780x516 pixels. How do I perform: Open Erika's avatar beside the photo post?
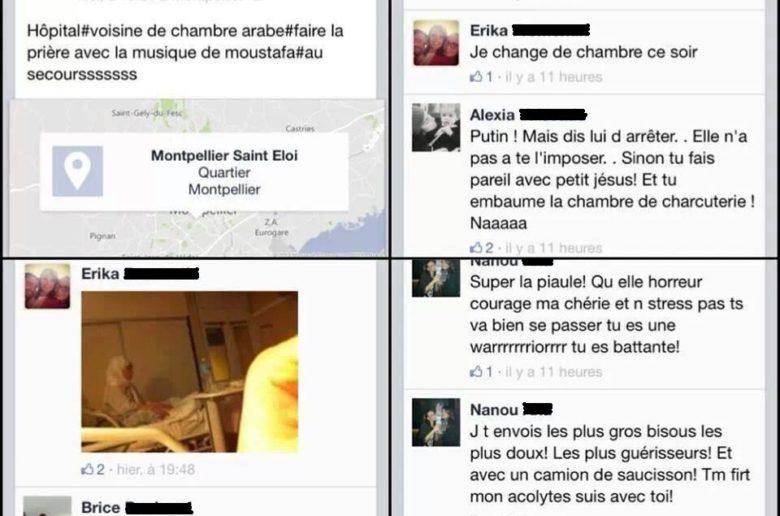[x=47, y=286]
